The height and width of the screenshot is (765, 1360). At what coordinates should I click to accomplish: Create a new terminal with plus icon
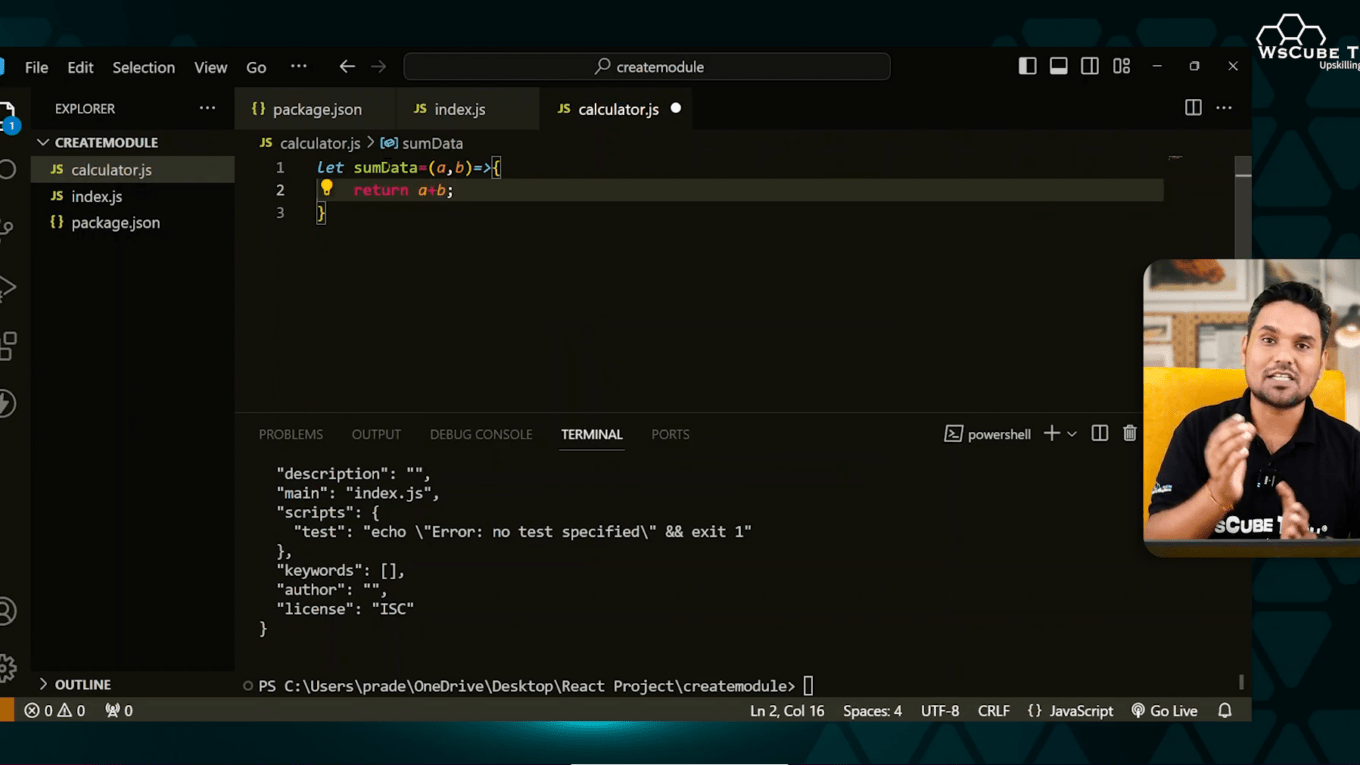coord(1051,434)
